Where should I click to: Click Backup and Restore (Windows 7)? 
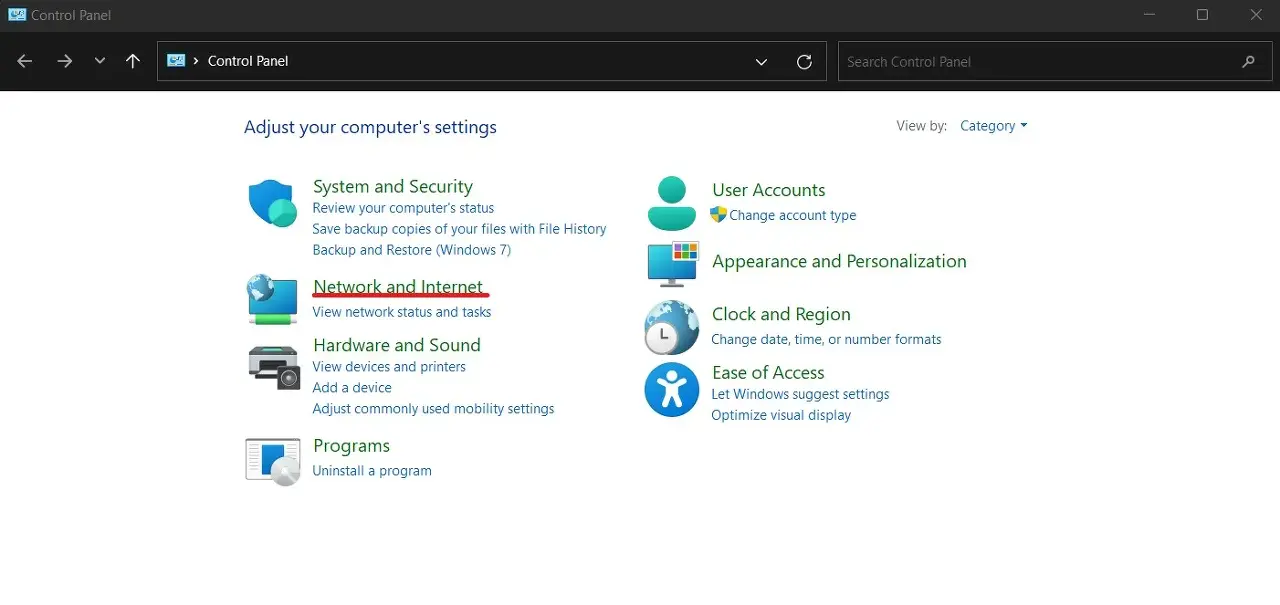click(412, 250)
